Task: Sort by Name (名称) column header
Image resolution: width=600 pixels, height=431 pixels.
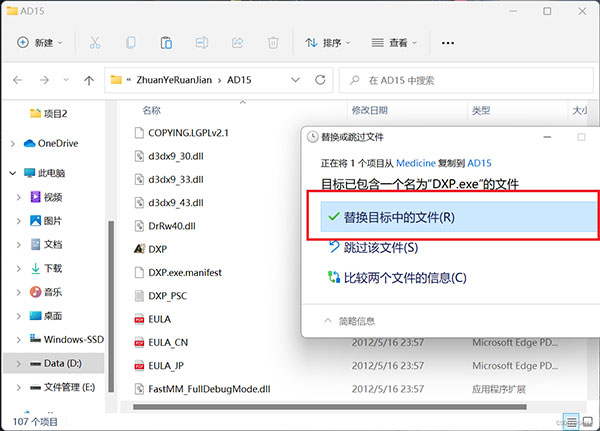Action: pyautogui.click(x=152, y=110)
